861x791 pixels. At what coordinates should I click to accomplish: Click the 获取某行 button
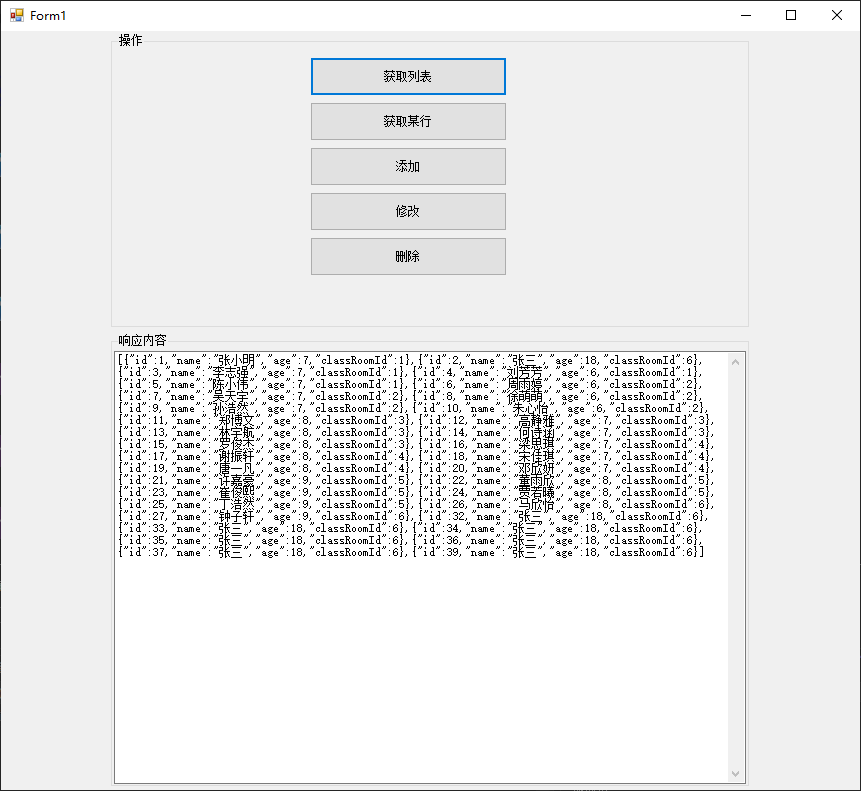point(408,121)
